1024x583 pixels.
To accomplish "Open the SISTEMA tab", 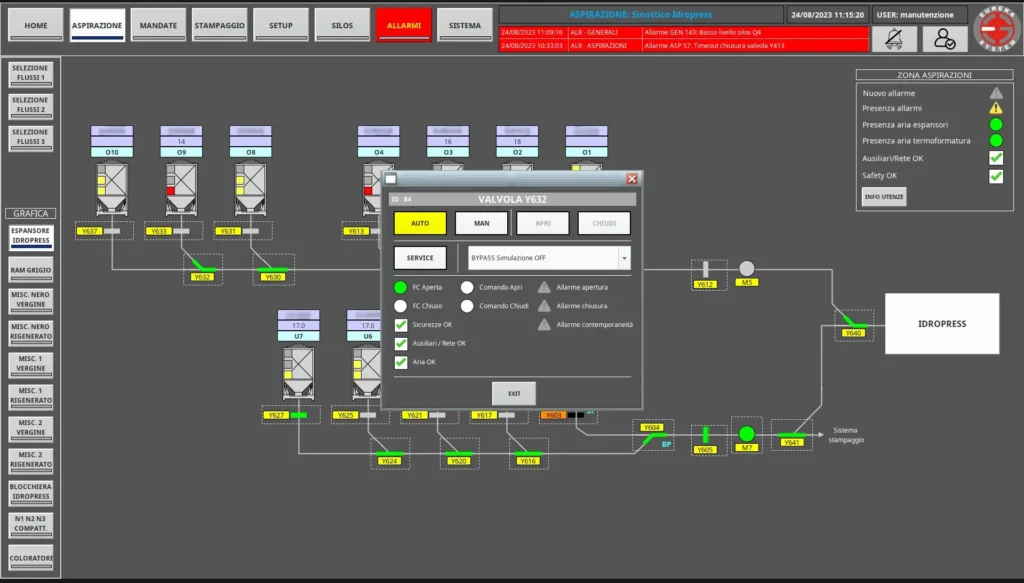I will pyautogui.click(x=465, y=25).
